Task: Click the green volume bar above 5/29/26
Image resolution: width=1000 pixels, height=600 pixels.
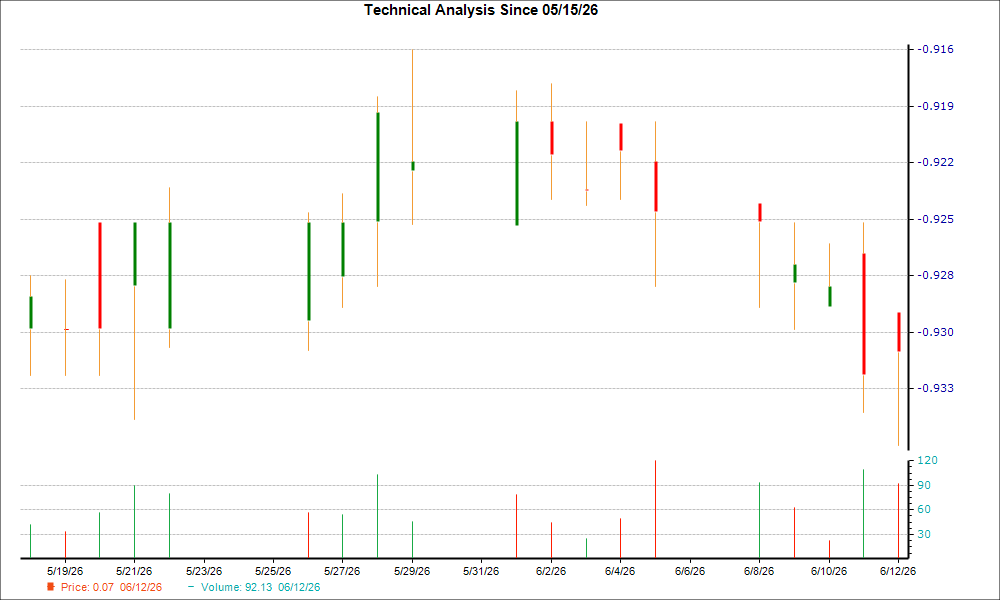Action: tap(412, 539)
